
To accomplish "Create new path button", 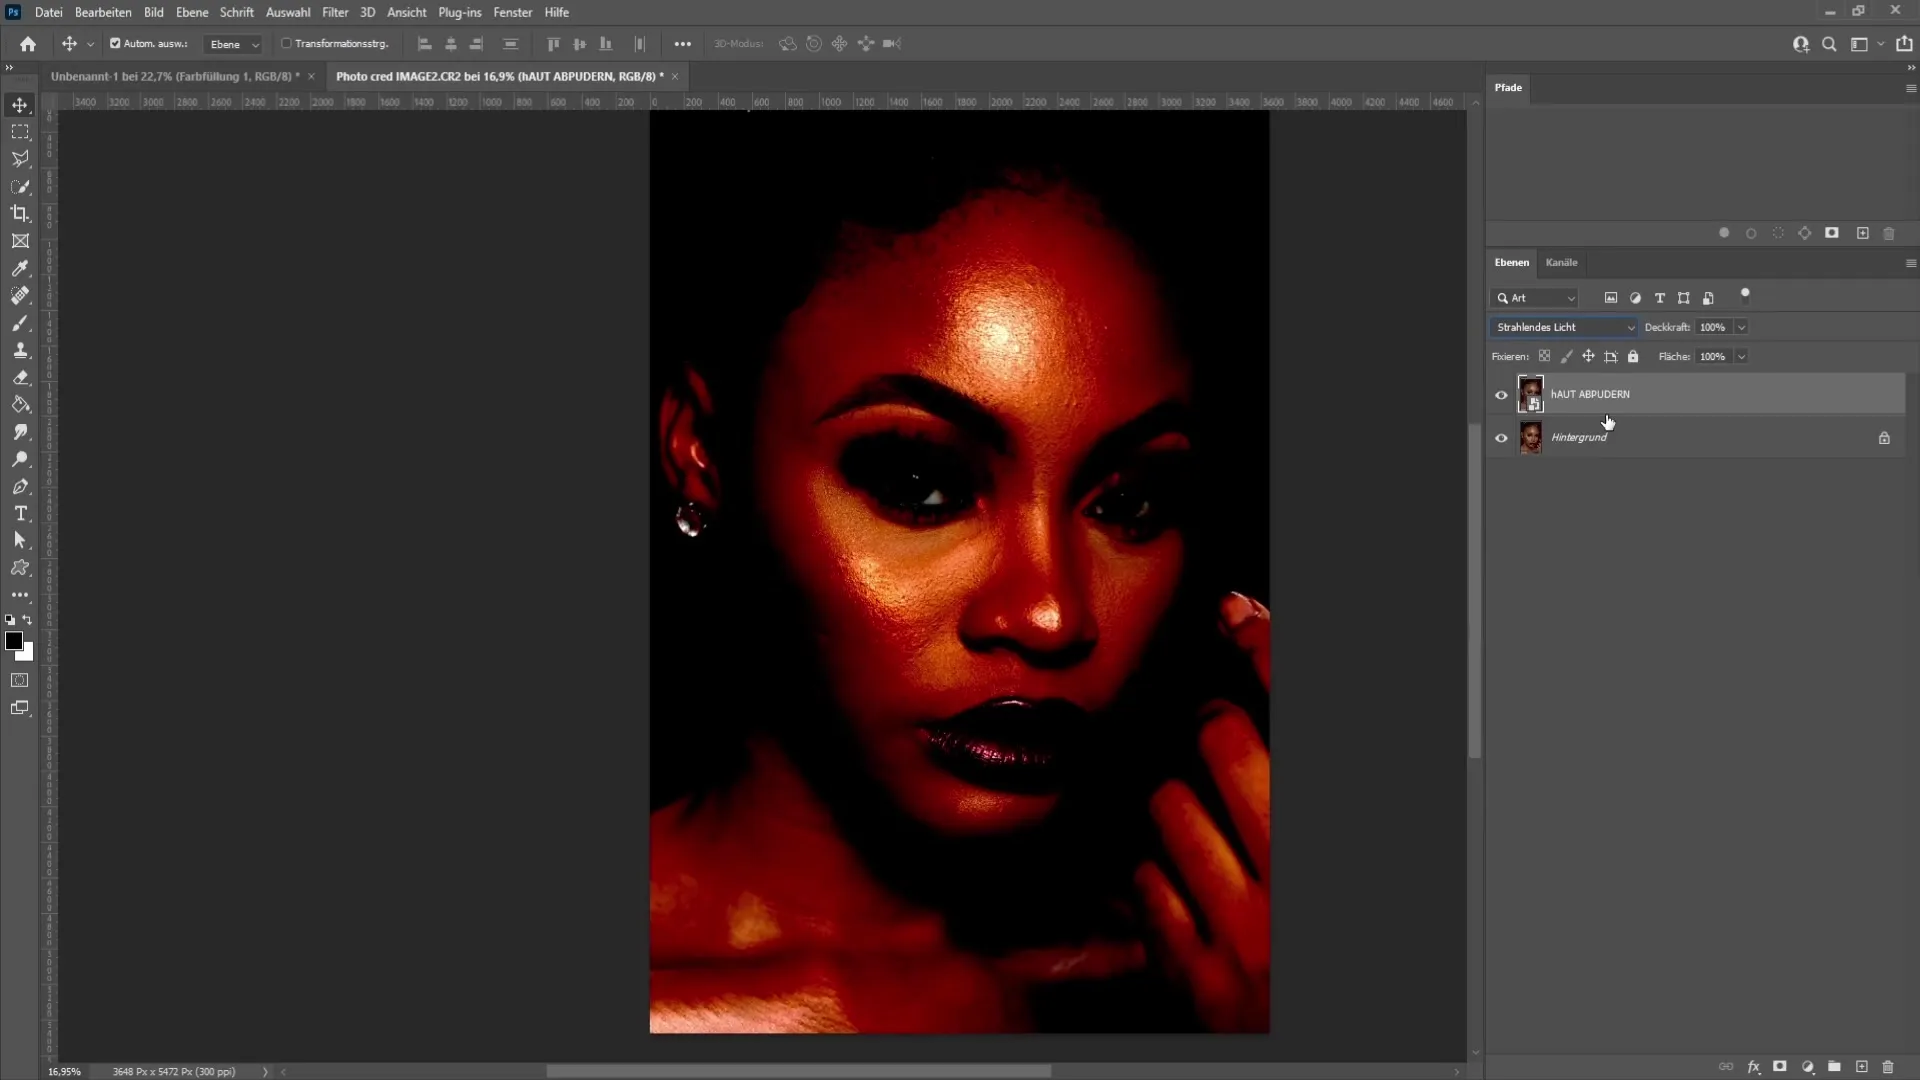I will (x=1862, y=233).
